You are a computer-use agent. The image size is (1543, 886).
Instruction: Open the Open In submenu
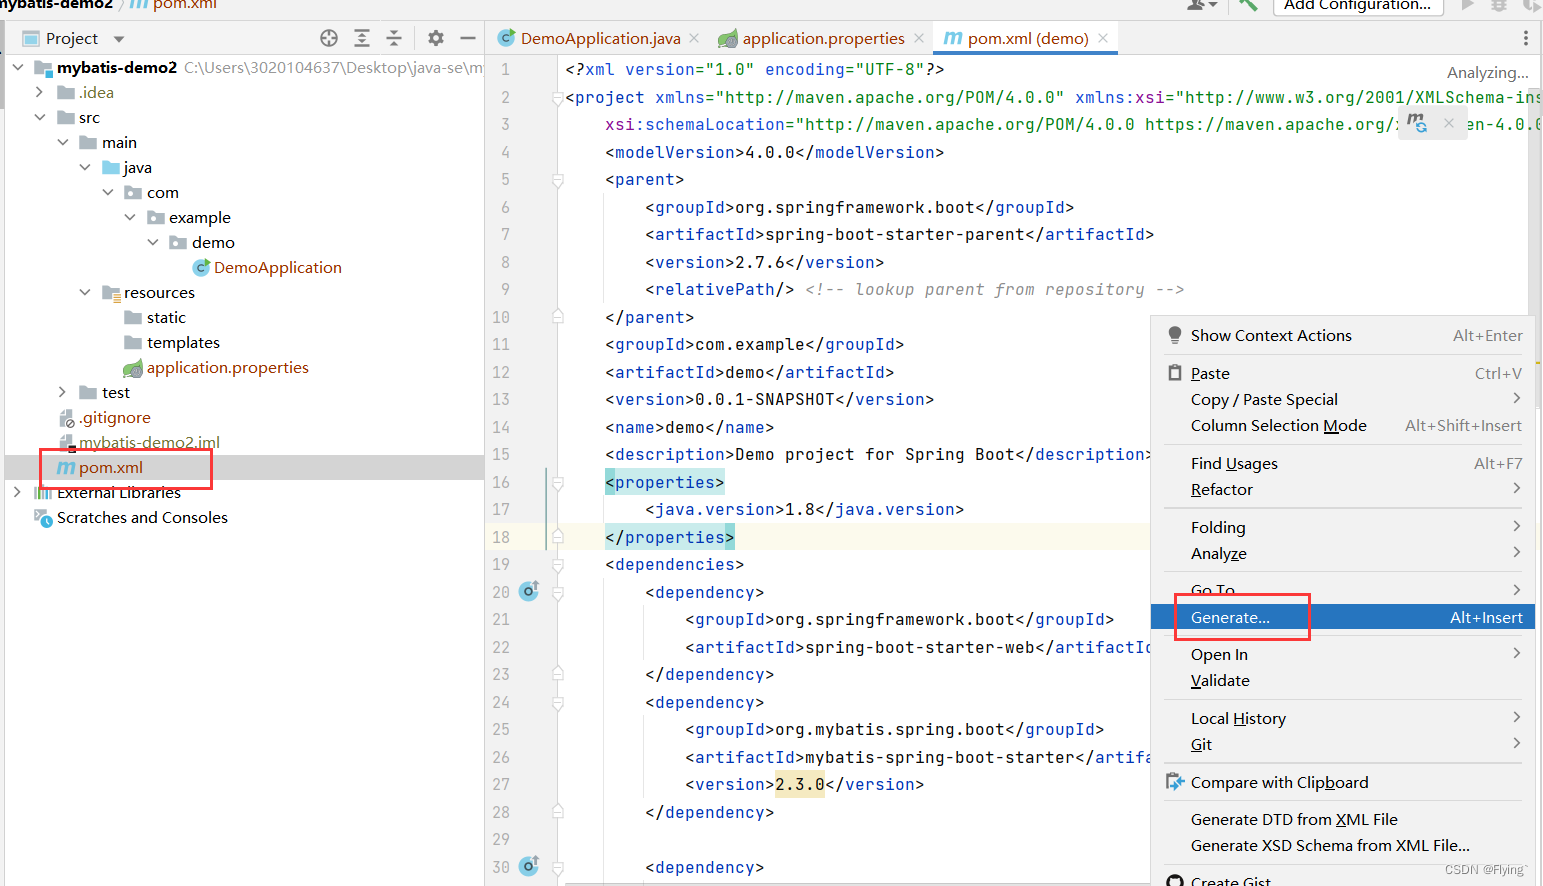(1343, 654)
